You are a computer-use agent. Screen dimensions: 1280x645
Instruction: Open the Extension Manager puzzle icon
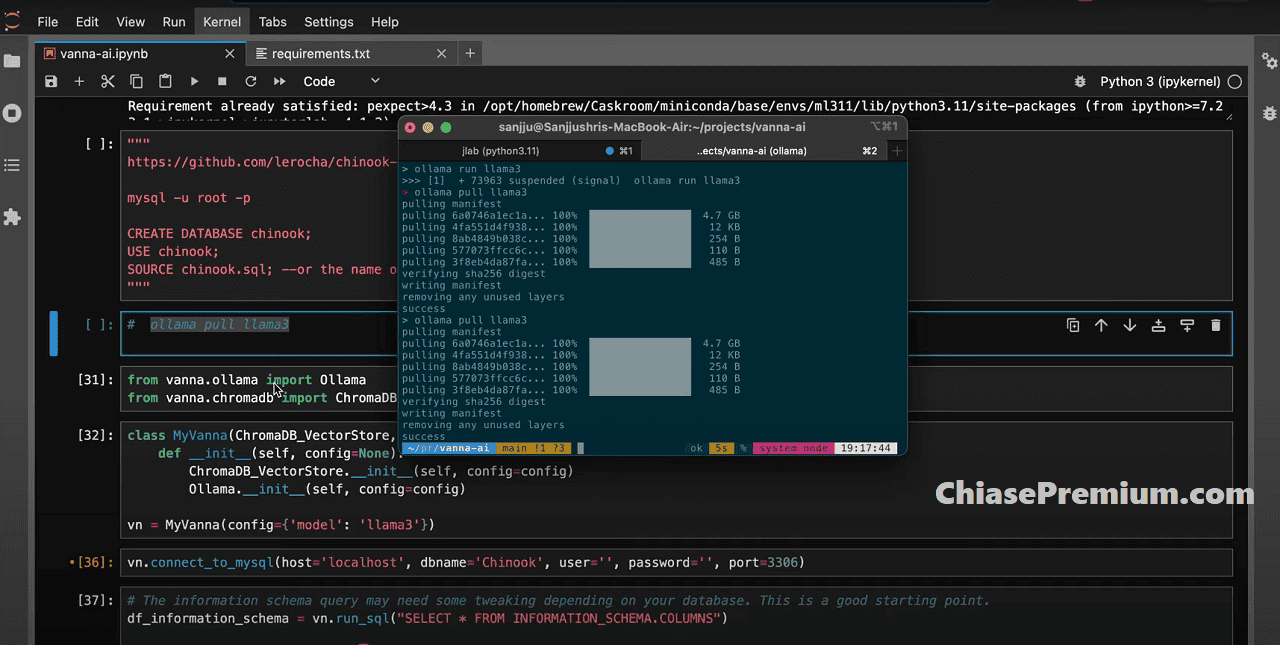pyautogui.click(x=12, y=217)
